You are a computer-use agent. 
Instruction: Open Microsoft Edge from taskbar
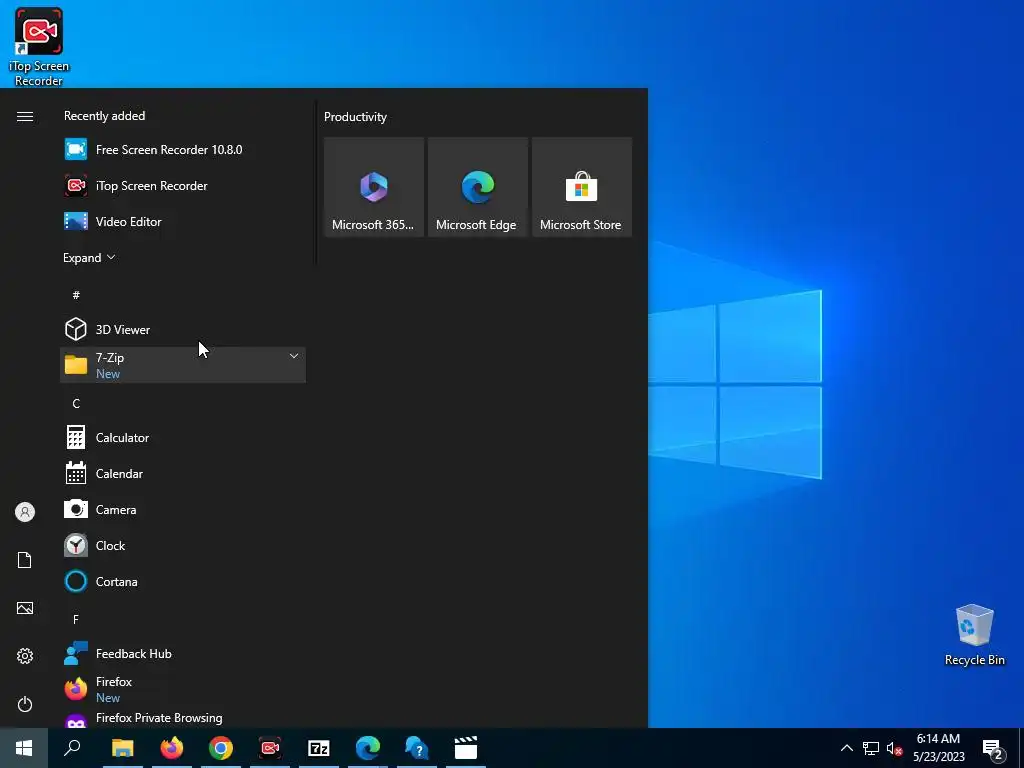(368, 748)
